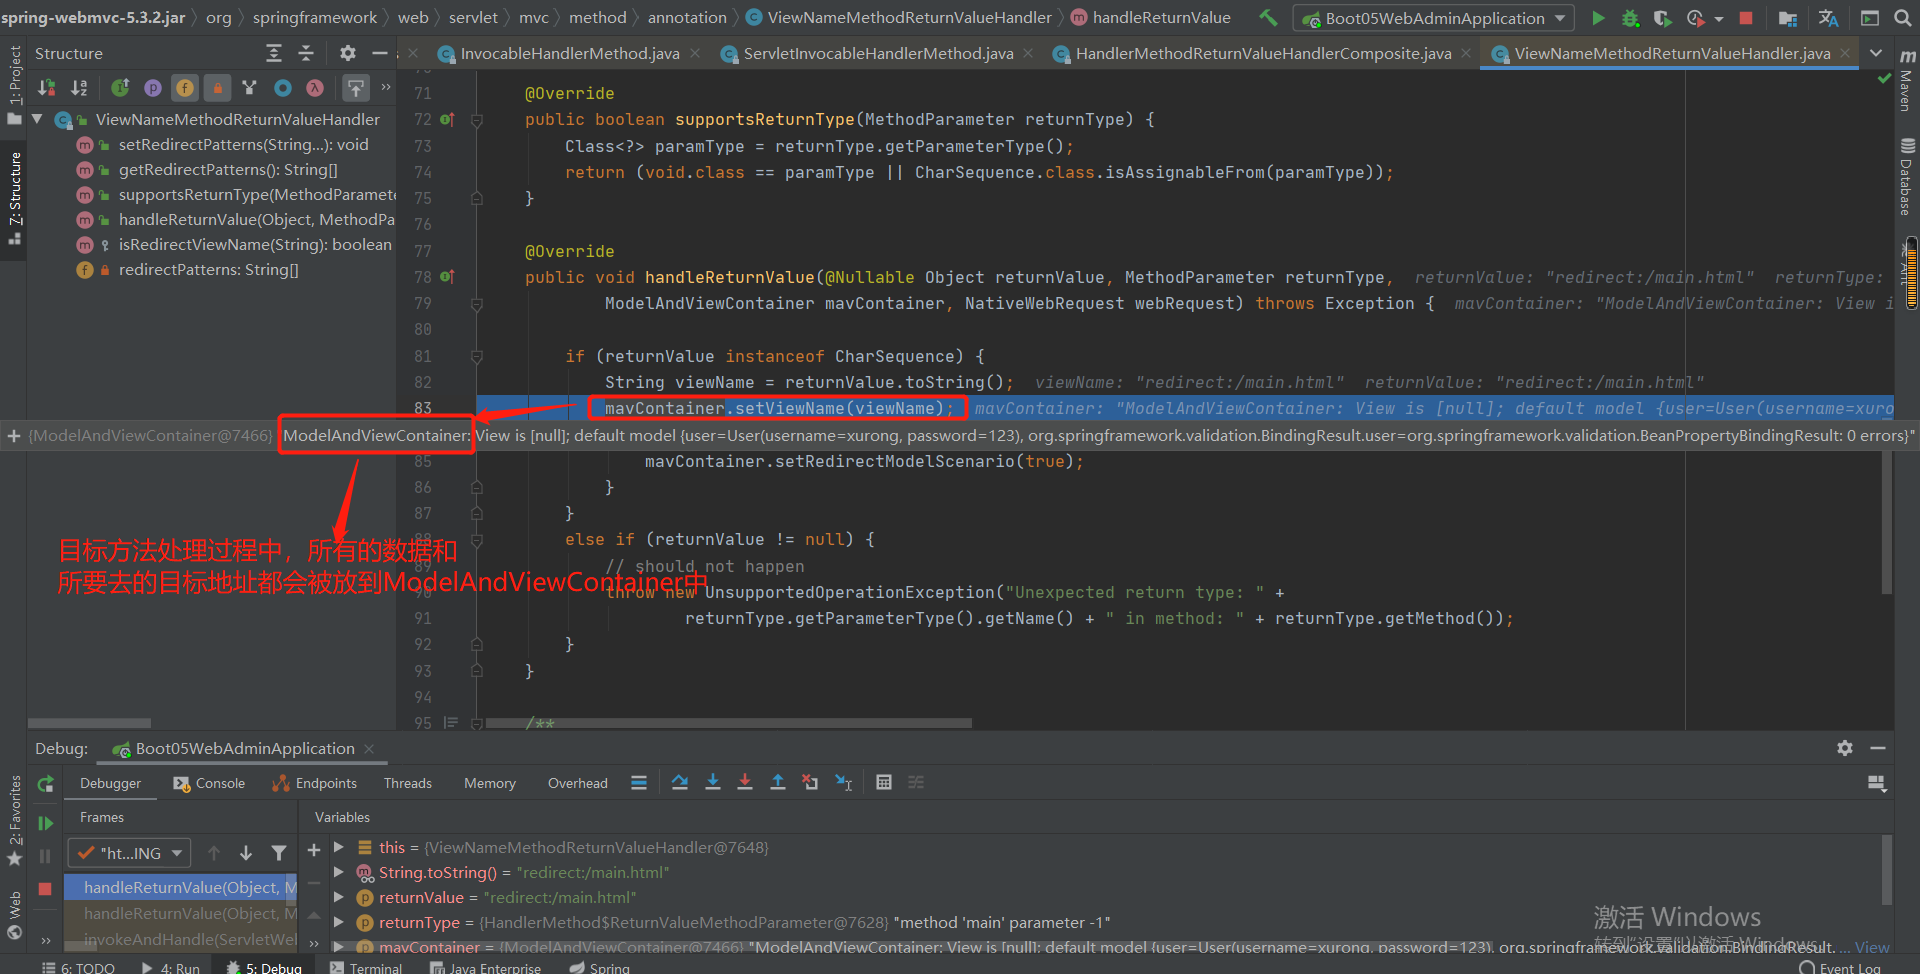Open Endpoints tab in debugger
This screenshot has width=1920, height=974.
click(x=314, y=783)
